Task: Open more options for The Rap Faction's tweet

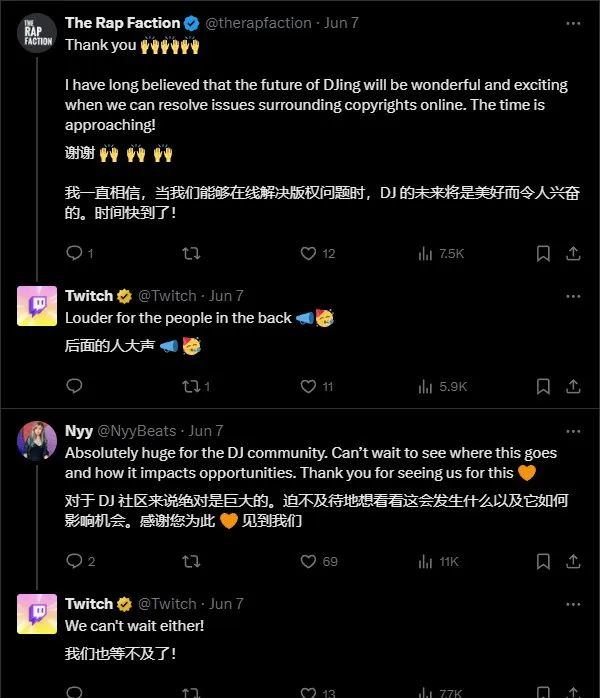Action: pyautogui.click(x=573, y=23)
